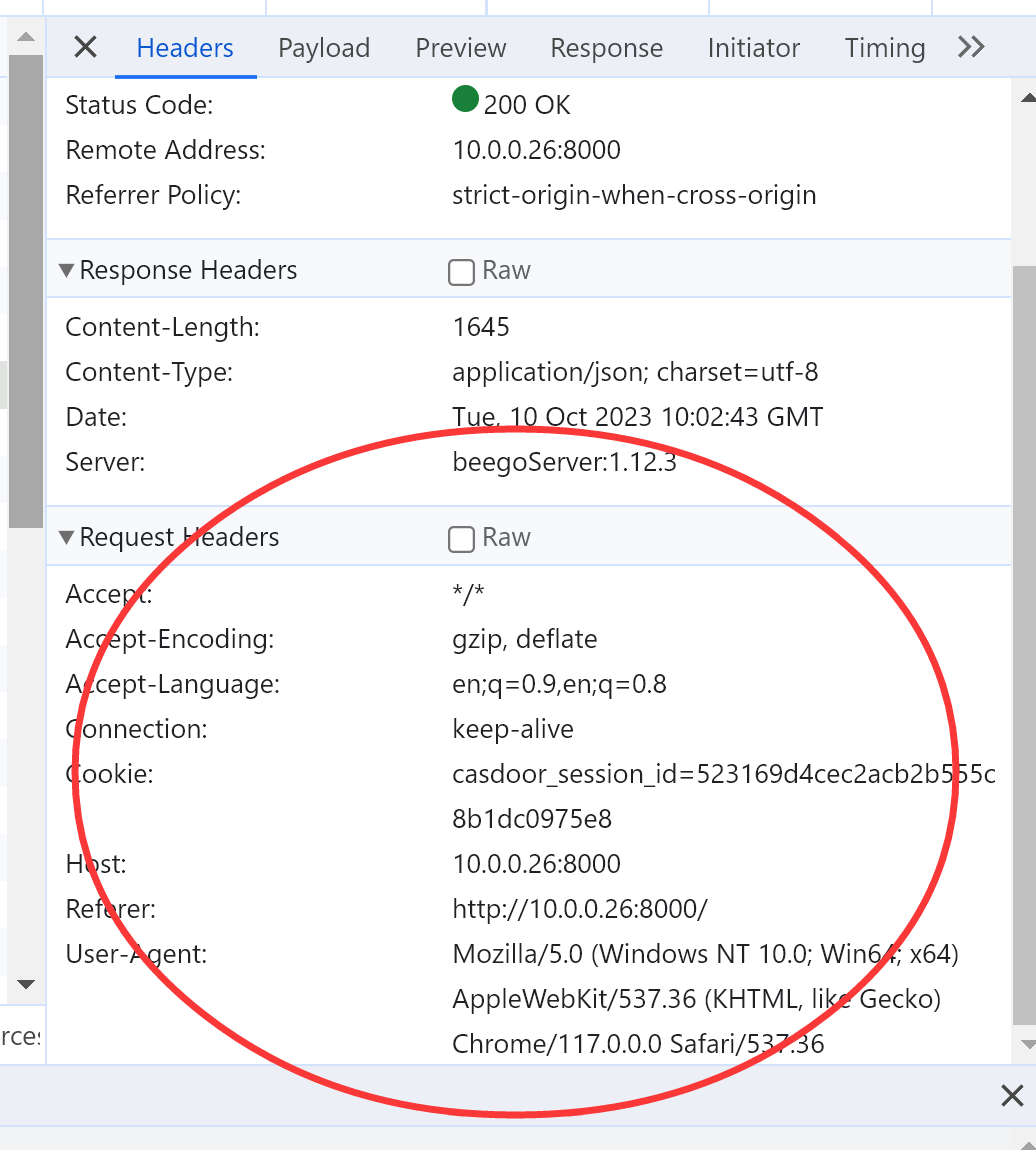1036x1150 pixels.
Task: Click right scrollbar down arrow
Action: point(1027,1044)
